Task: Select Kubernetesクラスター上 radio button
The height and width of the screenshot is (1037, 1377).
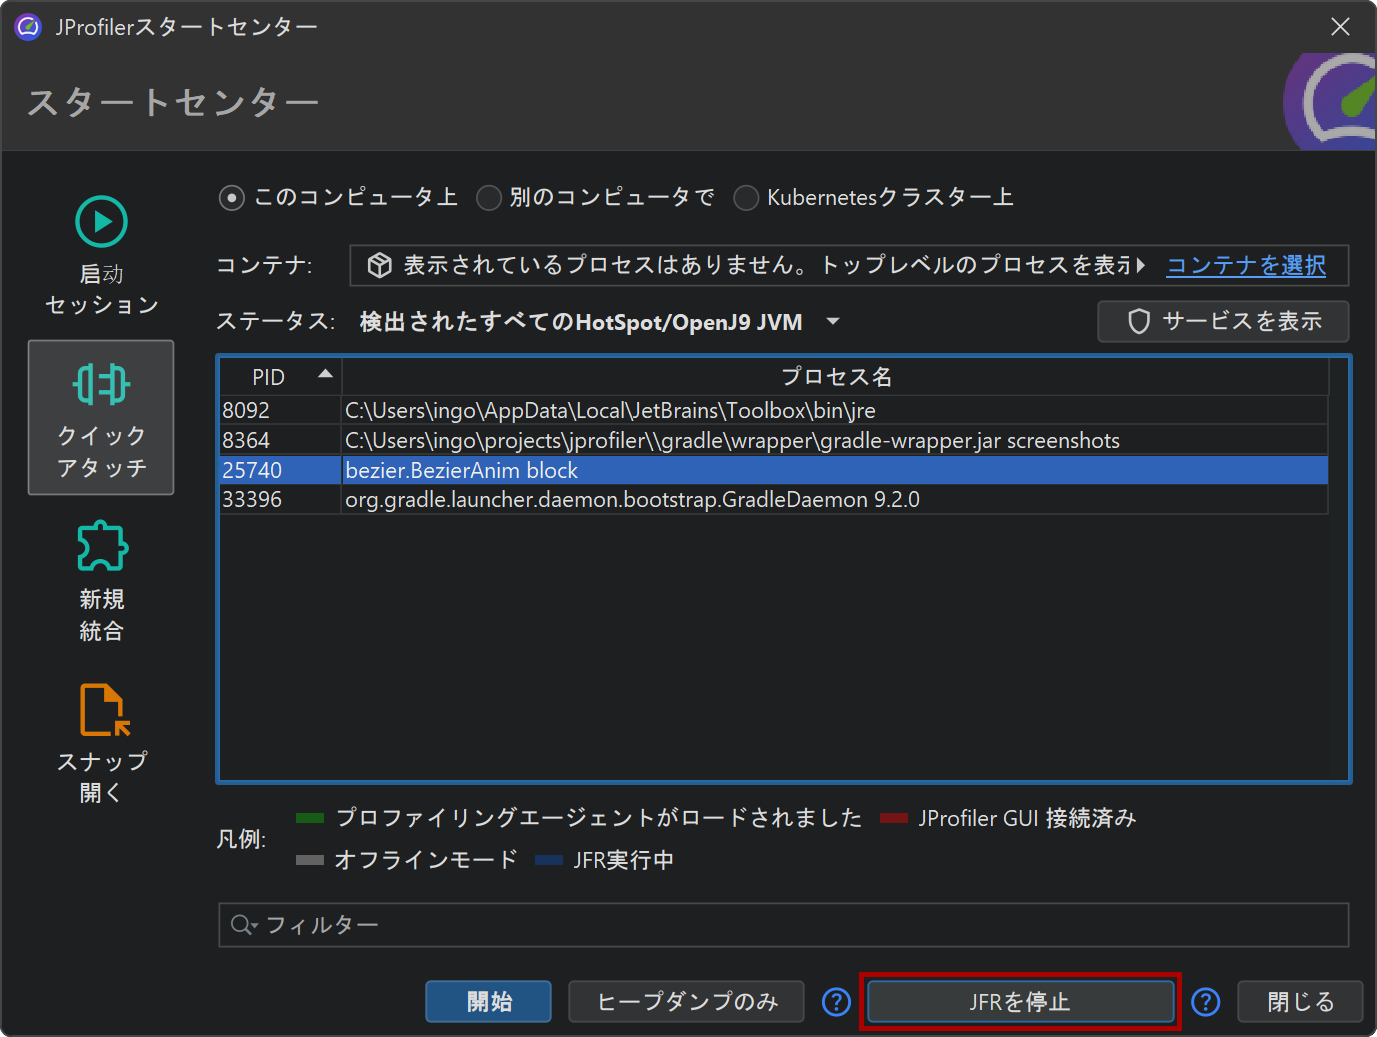Action: coord(746,198)
